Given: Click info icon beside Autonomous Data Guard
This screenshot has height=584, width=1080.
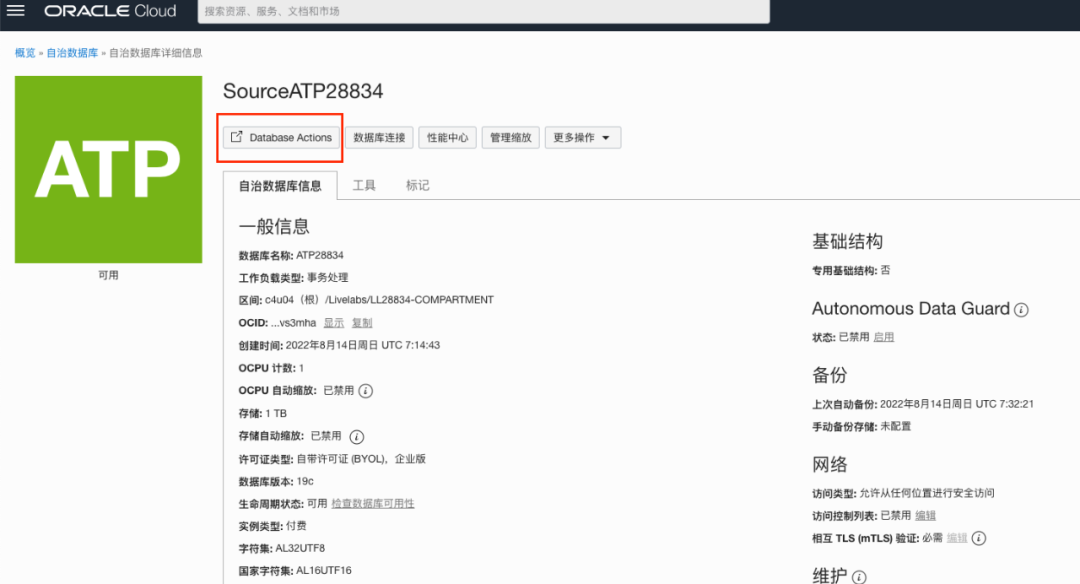Looking at the screenshot, I should (1021, 310).
